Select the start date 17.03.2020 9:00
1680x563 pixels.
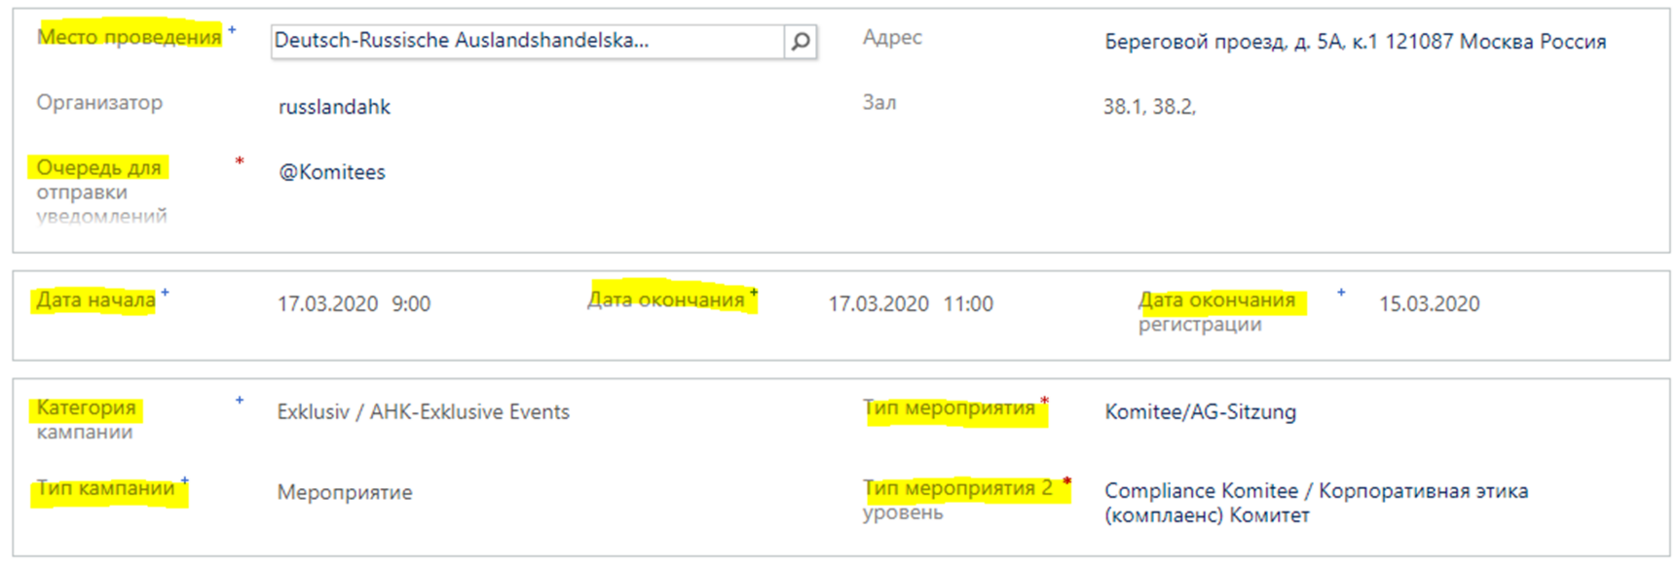(x=354, y=304)
